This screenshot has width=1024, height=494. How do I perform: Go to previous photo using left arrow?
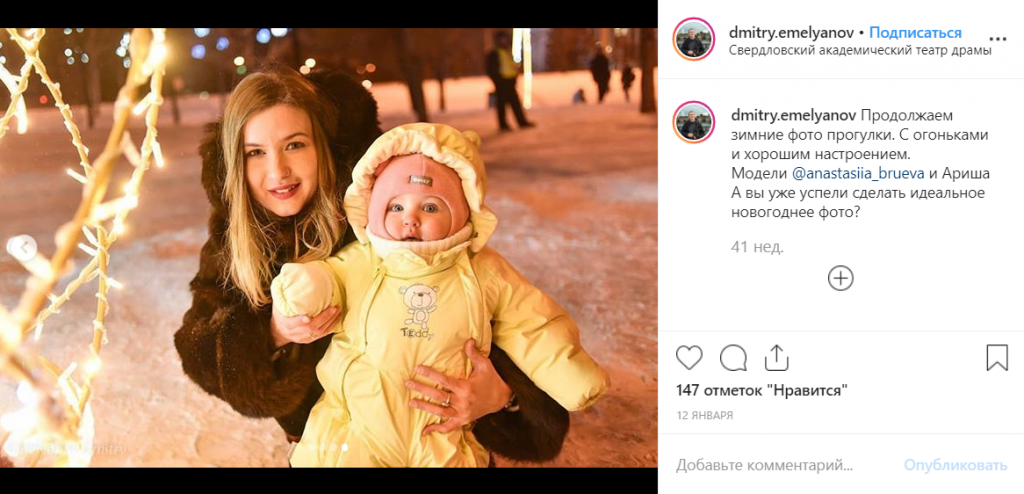pos(24,247)
